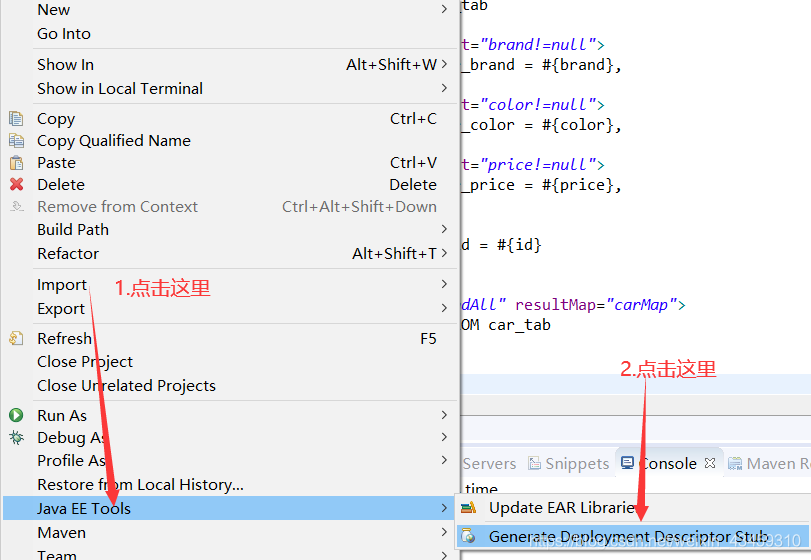This screenshot has height=560, width=811.
Task: Expand Show in Local Terminal submenu arrow
Action: pyautogui.click(x=444, y=88)
